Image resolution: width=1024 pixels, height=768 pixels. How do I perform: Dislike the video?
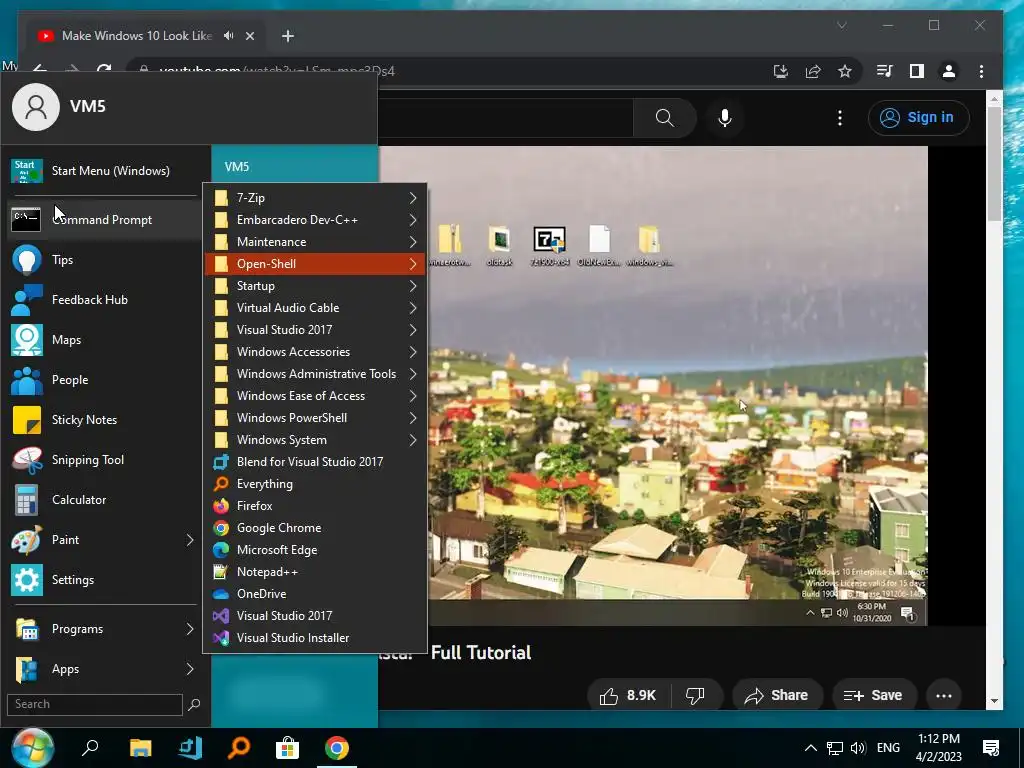(696, 696)
